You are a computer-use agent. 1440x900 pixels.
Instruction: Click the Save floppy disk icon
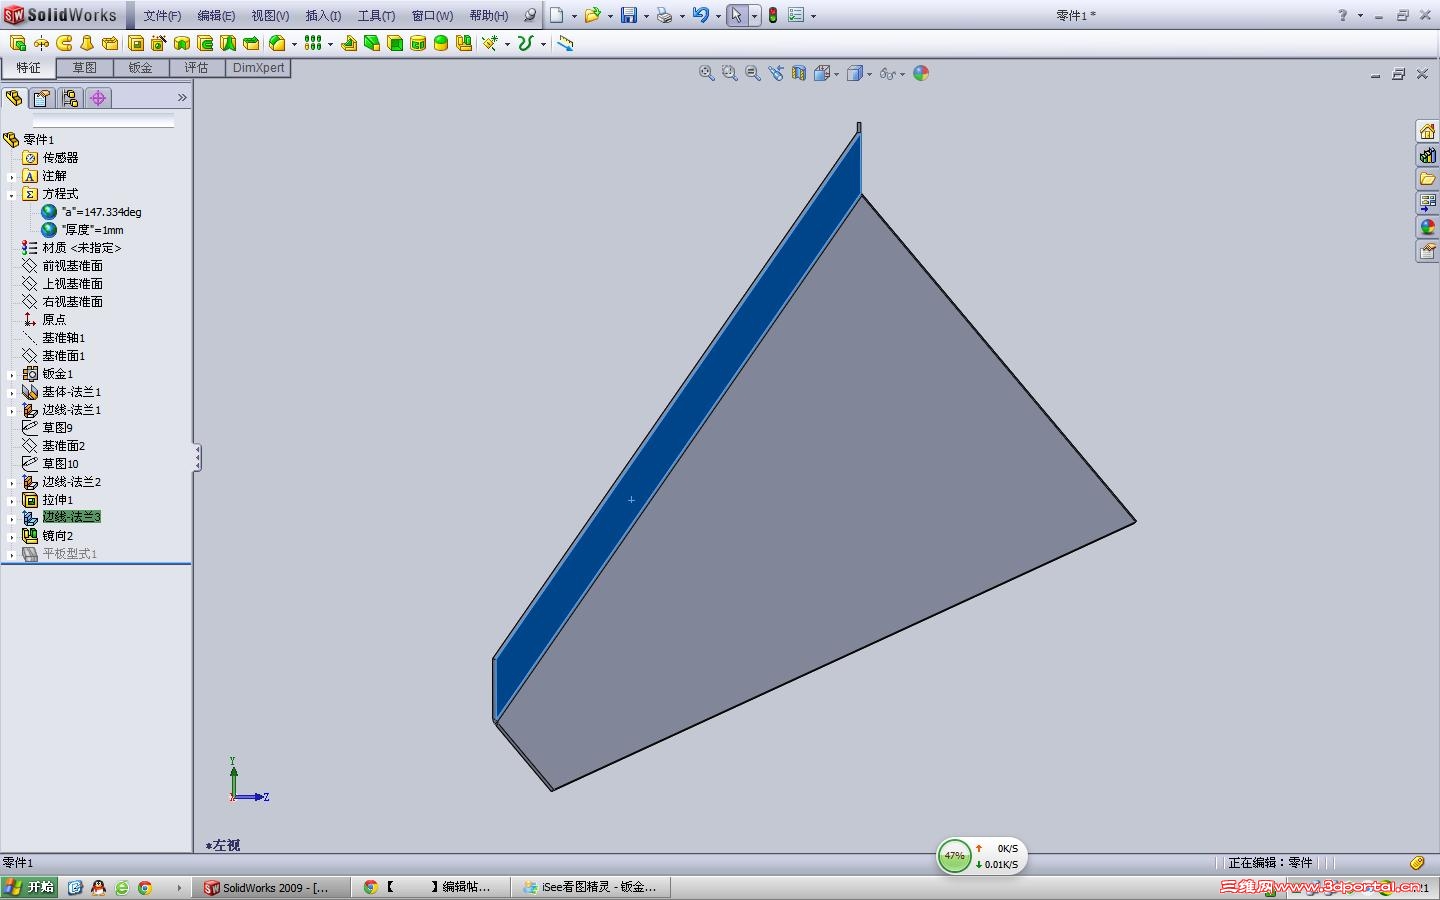(629, 15)
